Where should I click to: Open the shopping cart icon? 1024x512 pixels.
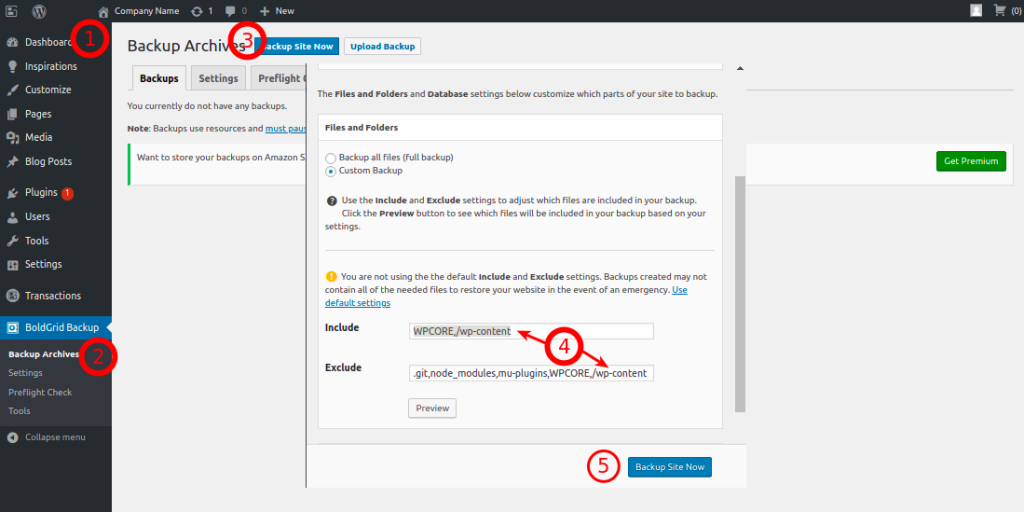point(999,10)
